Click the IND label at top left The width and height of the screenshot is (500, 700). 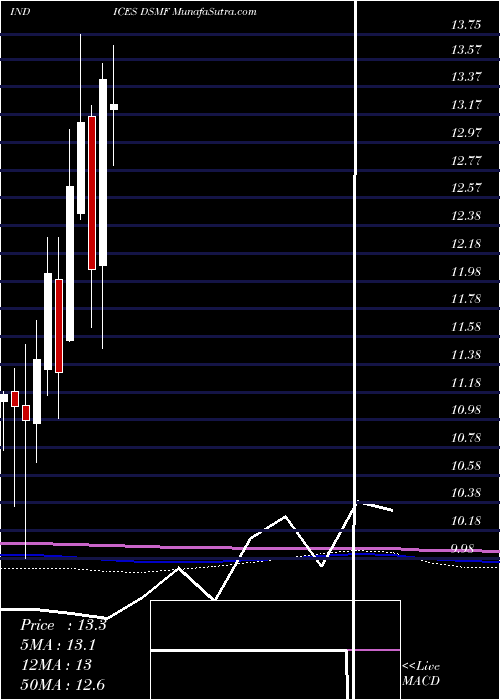[20, 12]
